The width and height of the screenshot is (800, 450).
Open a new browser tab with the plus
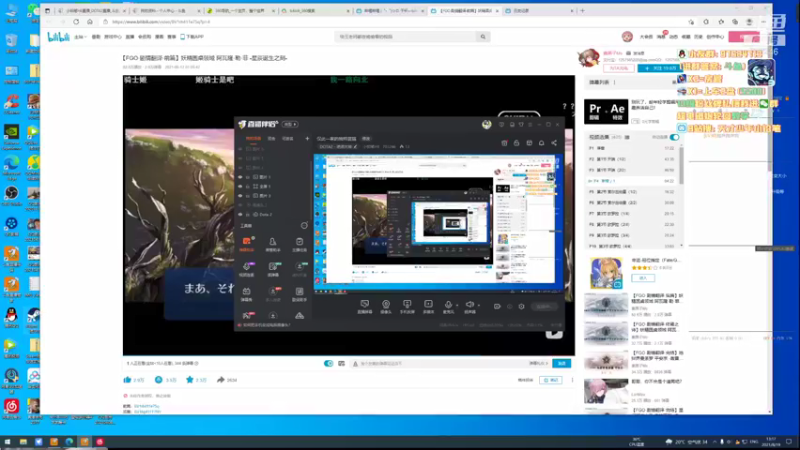point(582,10)
